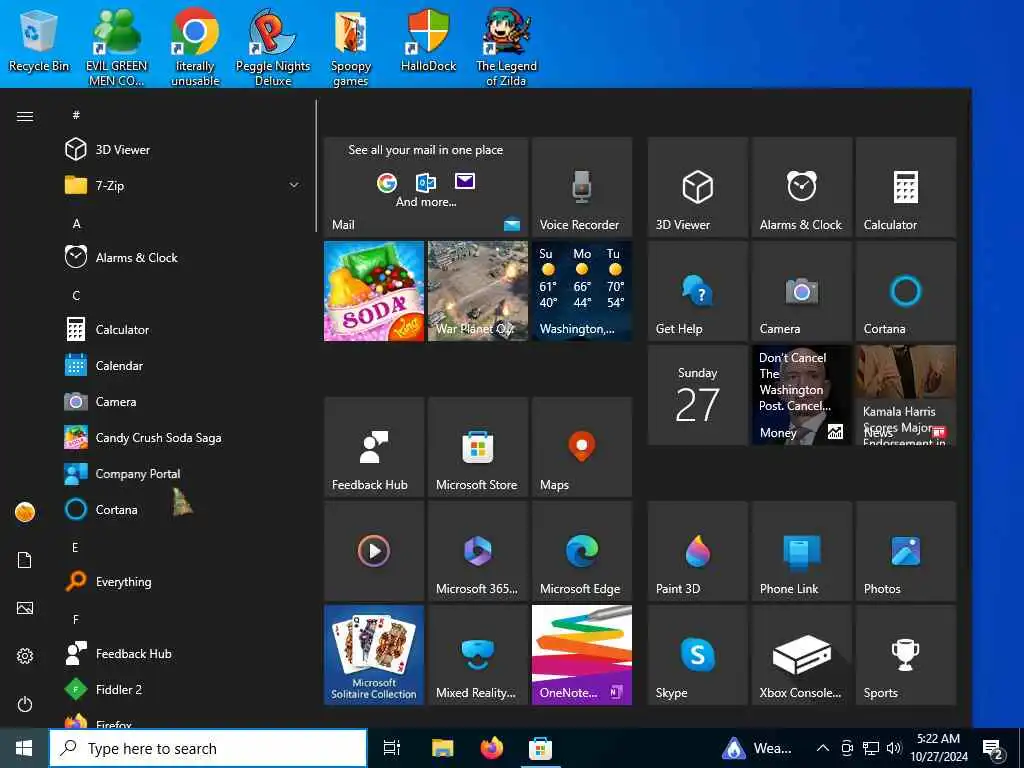1024x768 pixels.
Task: Open the OneNote tile
Action: pyautogui.click(x=582, y=654)
